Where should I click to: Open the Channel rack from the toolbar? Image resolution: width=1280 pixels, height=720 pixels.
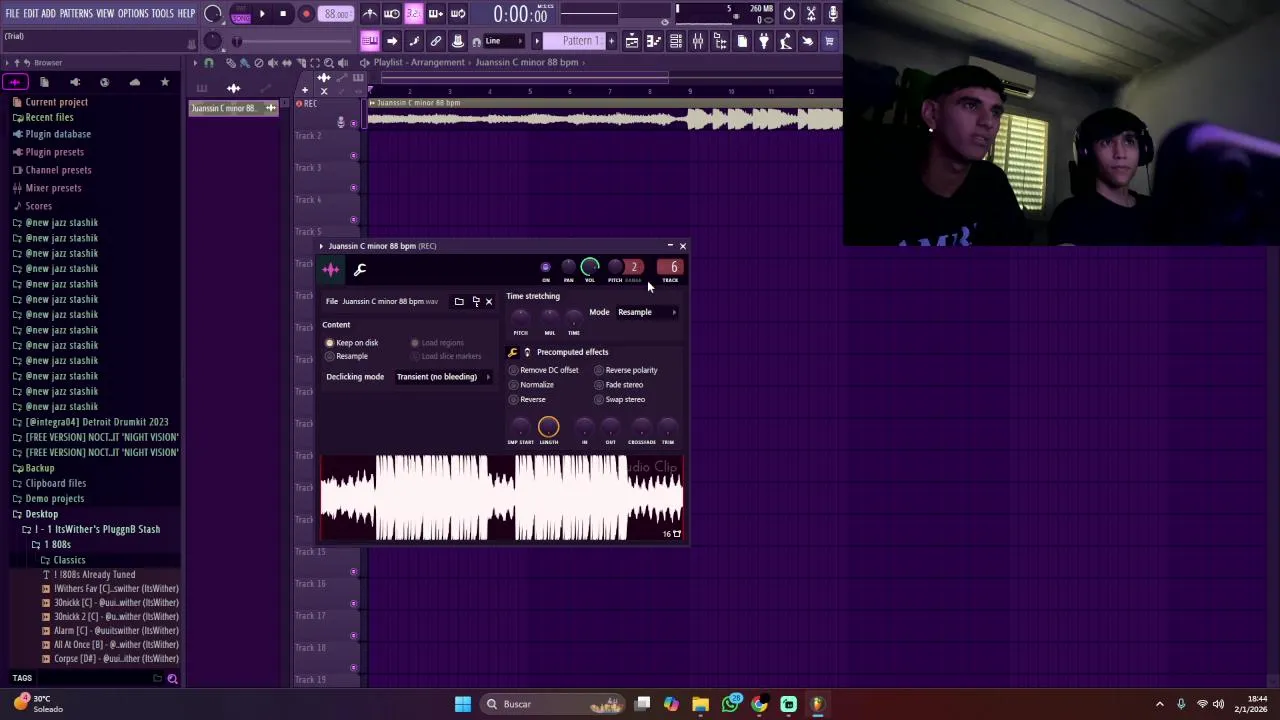coord(676,41)
